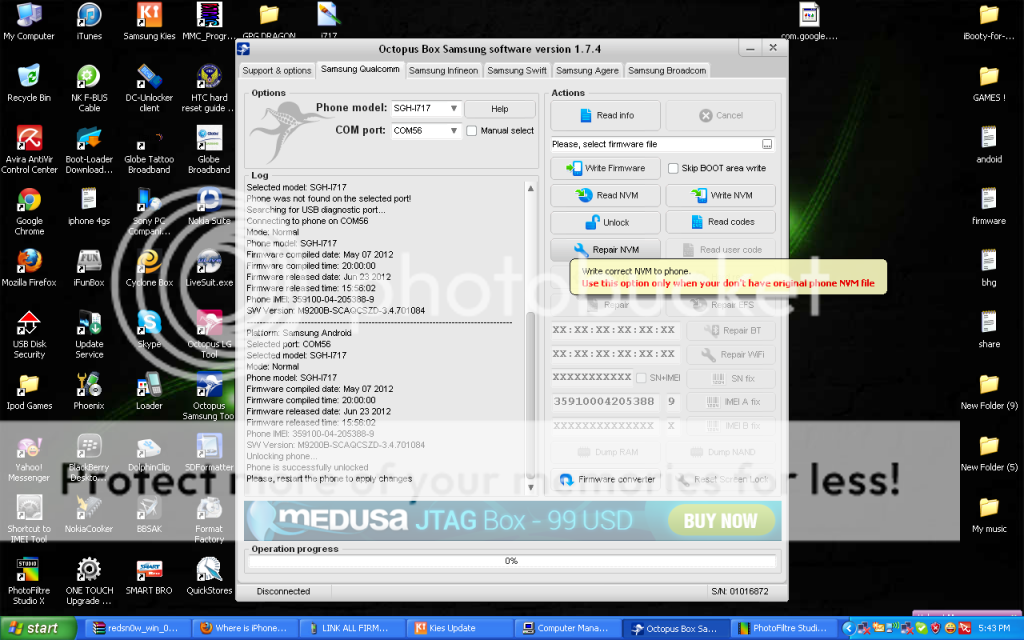Expand the Phone model dropdown
This screenshot has width=1024, height=640.
[453, 108]
